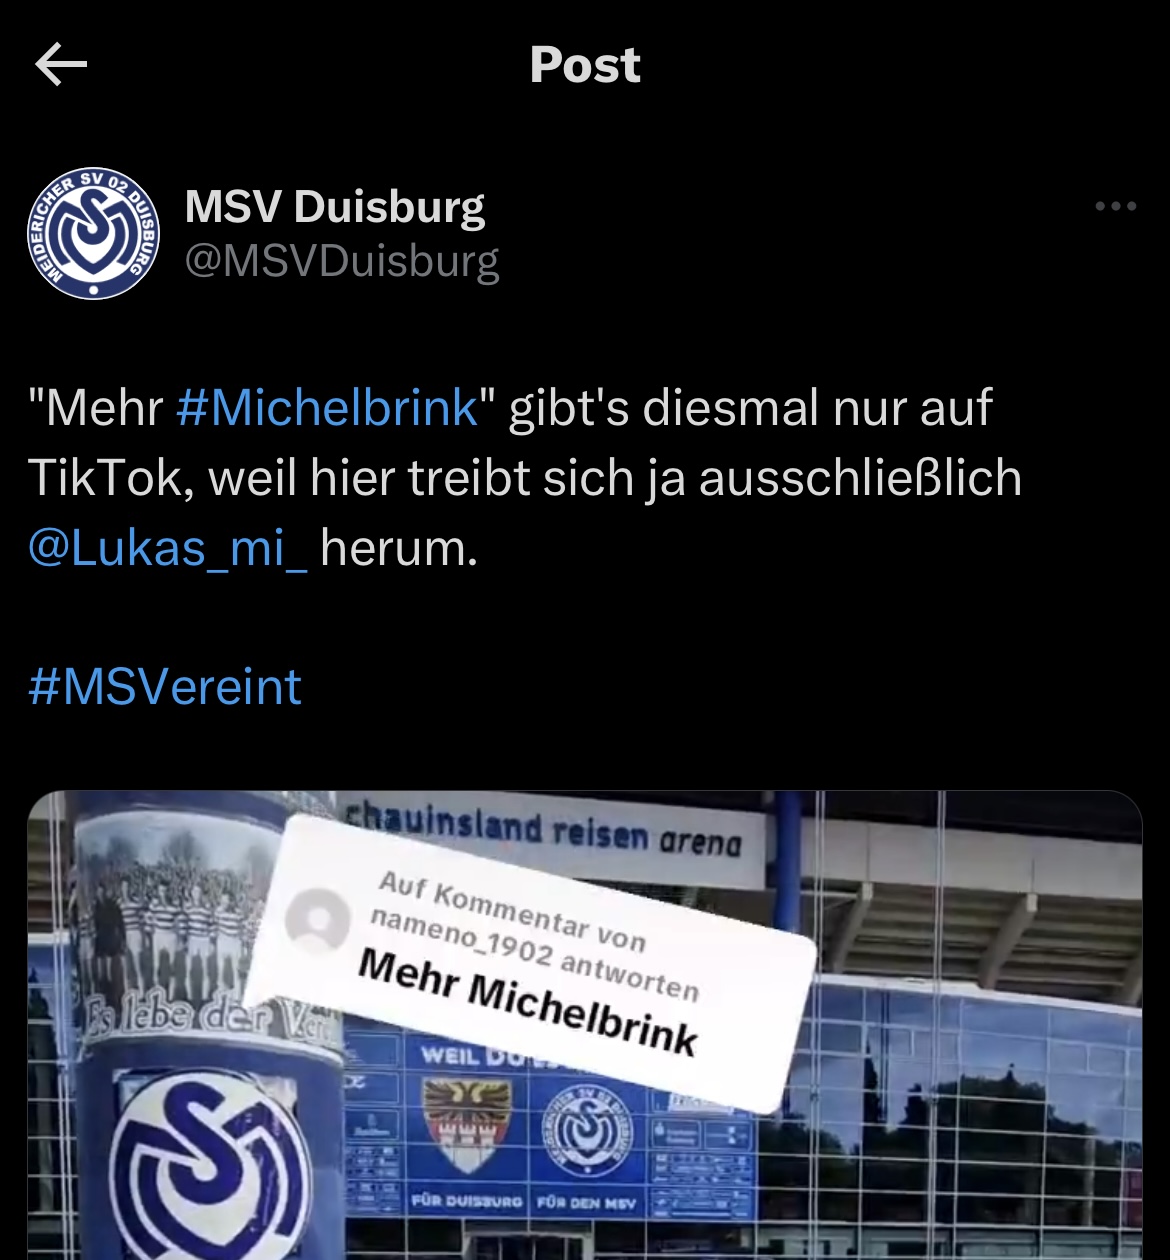This screenshot has height=1260, width=1170.
Task: Open the @MSVDuisburg handle
Action: click(x=342, y=261)
